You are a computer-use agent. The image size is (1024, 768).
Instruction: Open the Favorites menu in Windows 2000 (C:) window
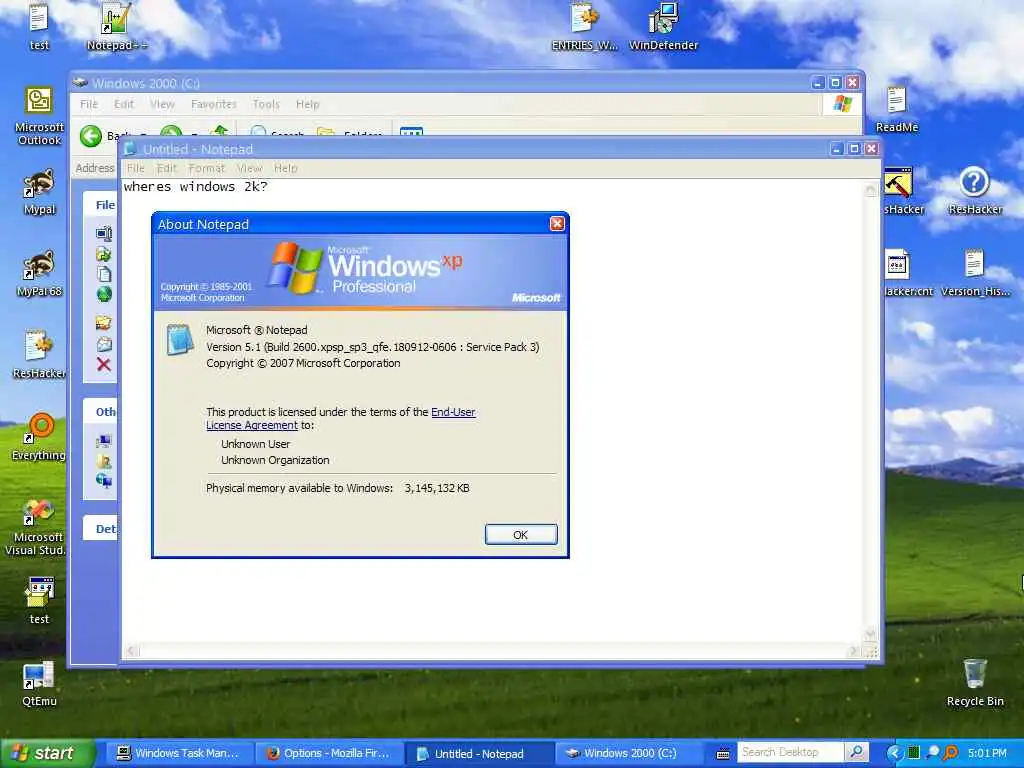tap(214, 104)
